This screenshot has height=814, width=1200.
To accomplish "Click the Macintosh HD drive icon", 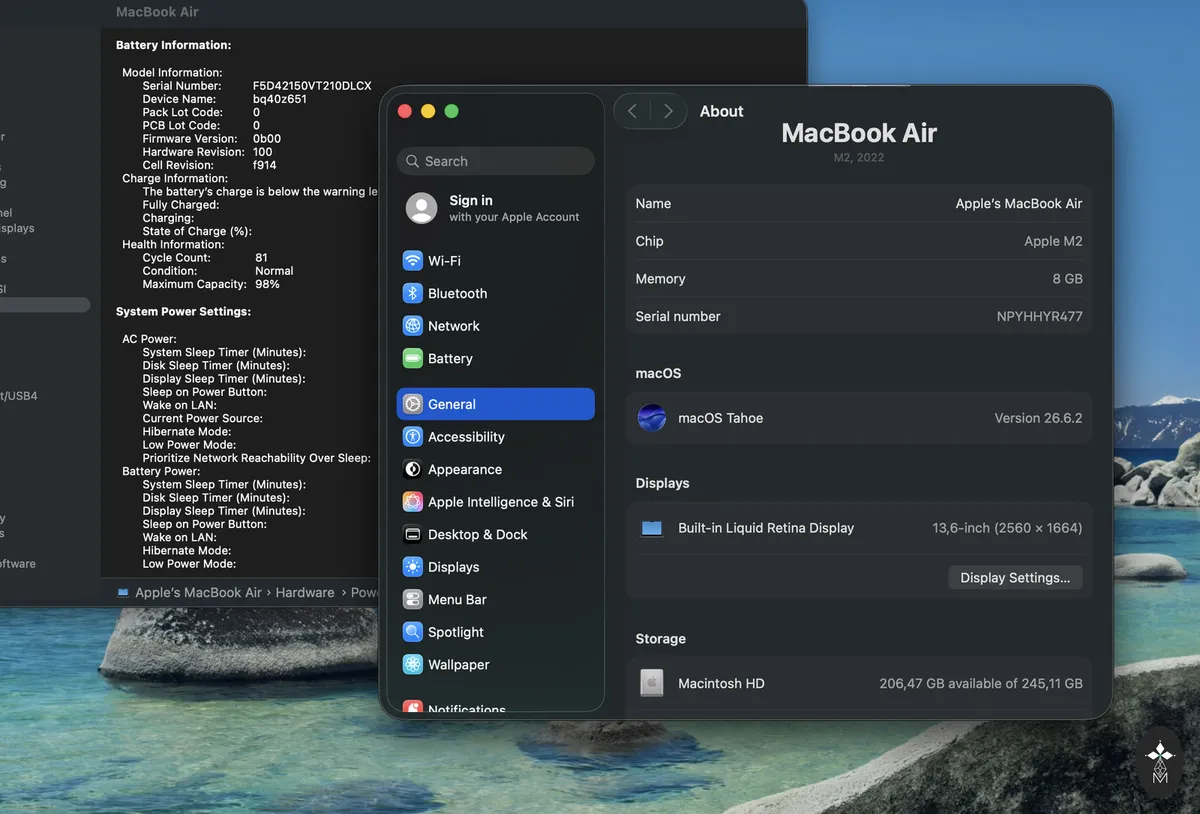I will [x=652, y=683].
